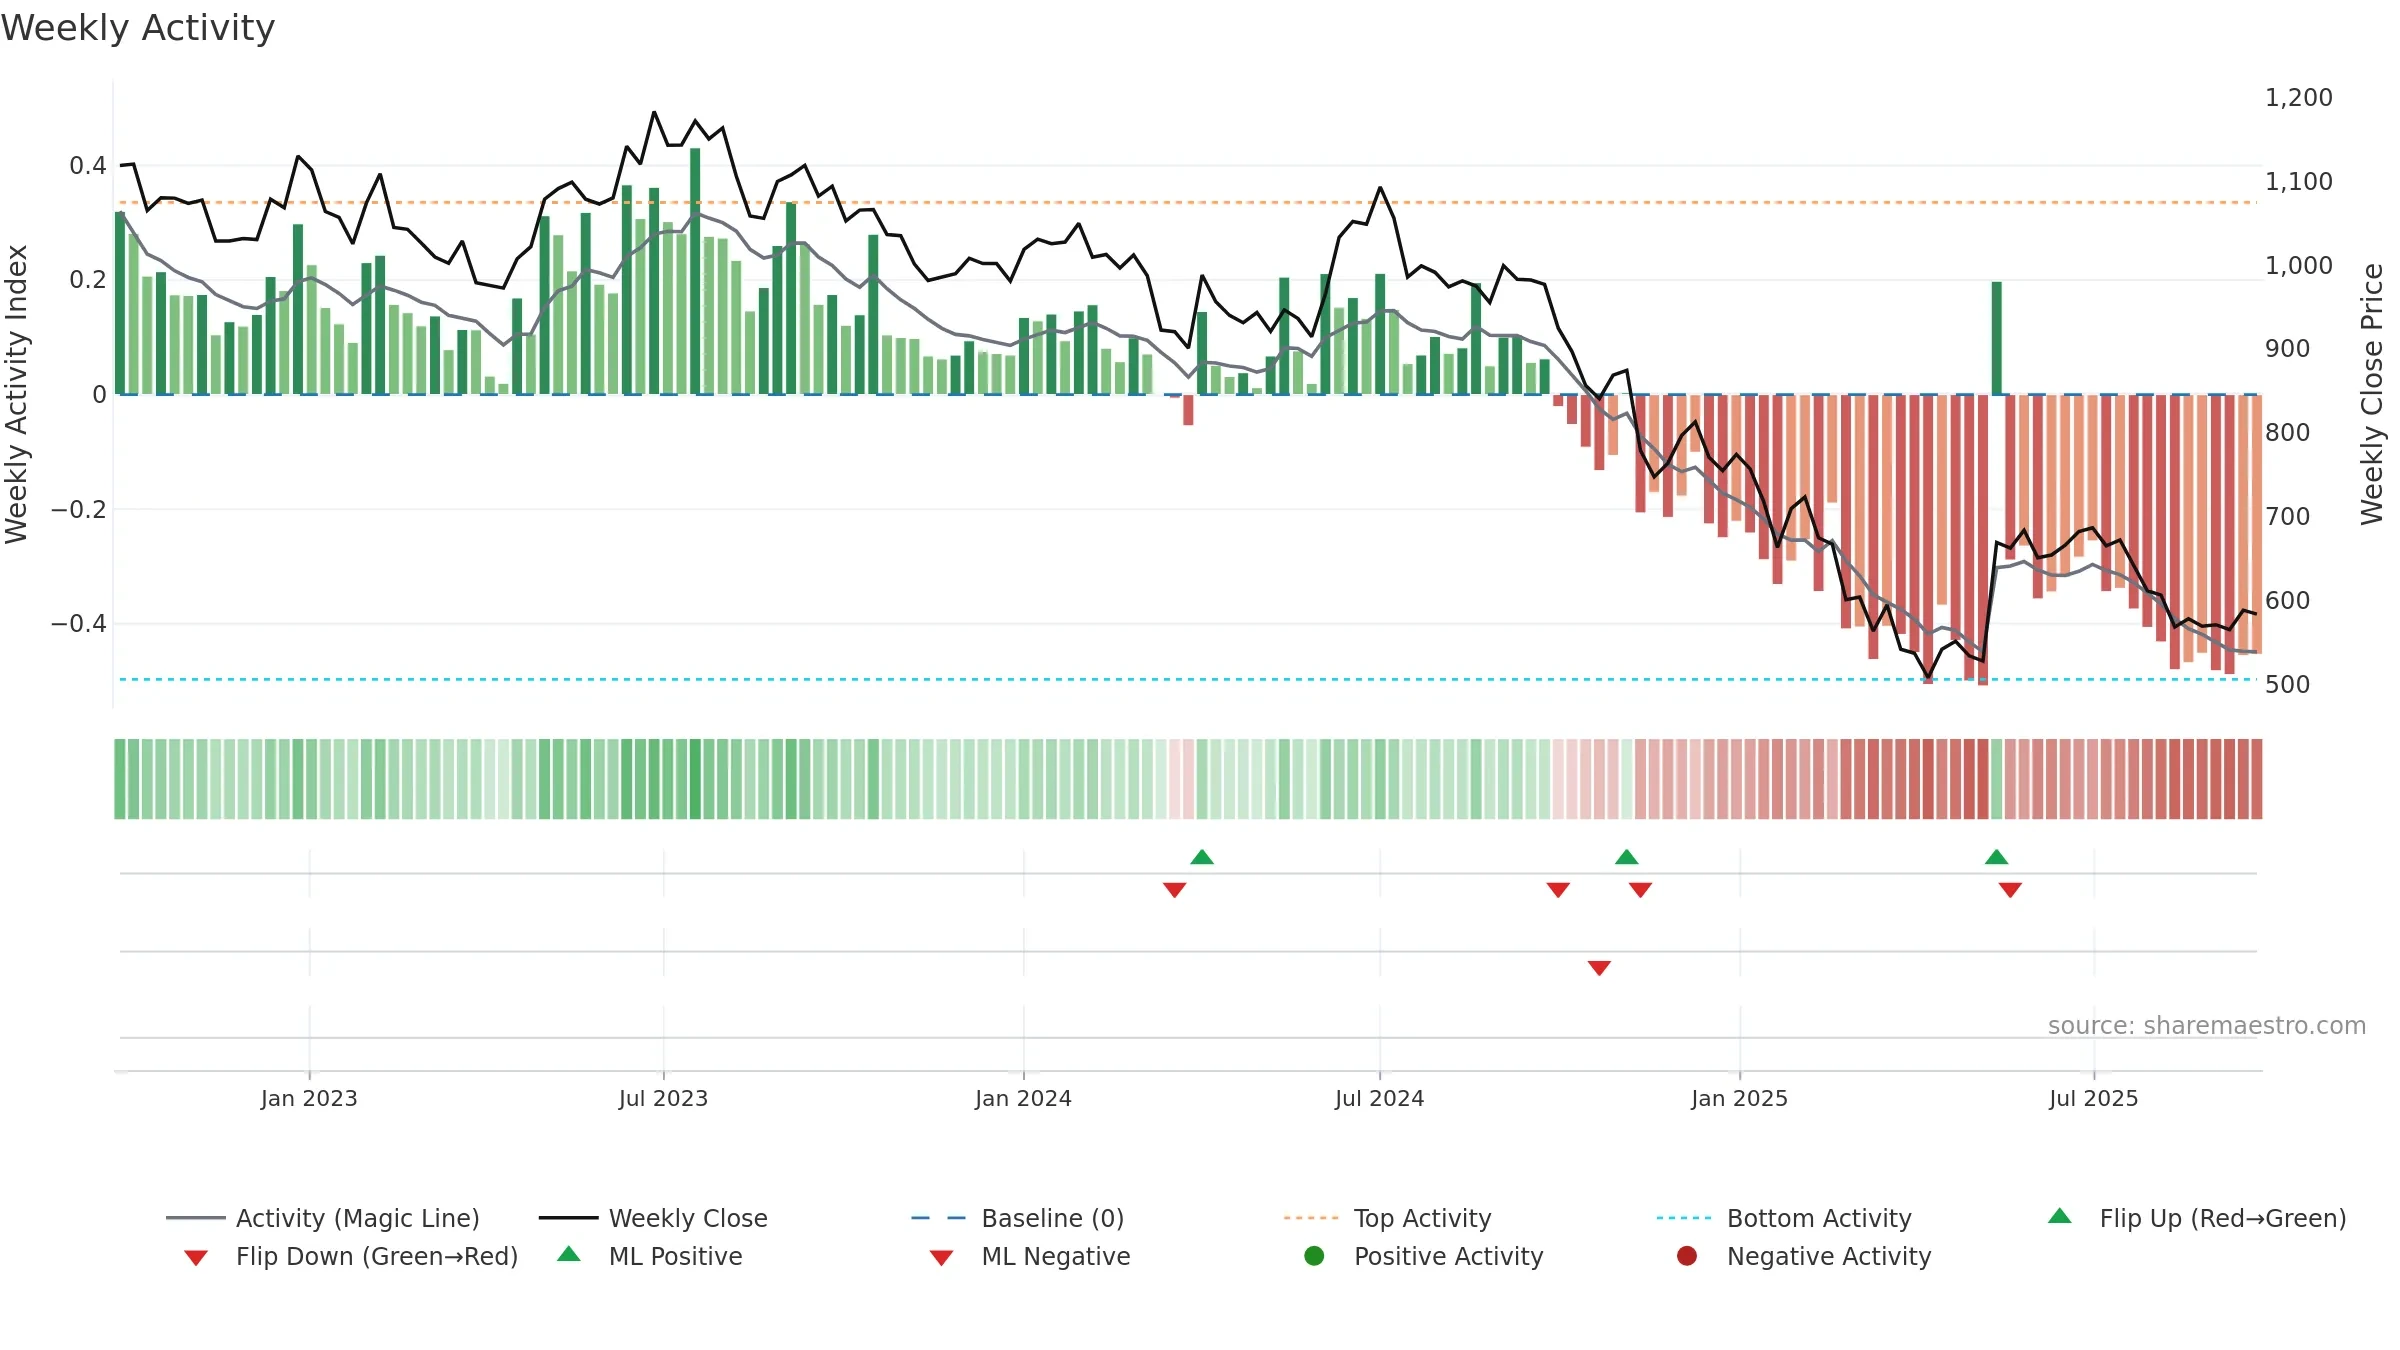Click the red ML Negative triangle icon in legend

pyautogui.click(x=941, y=1258)
